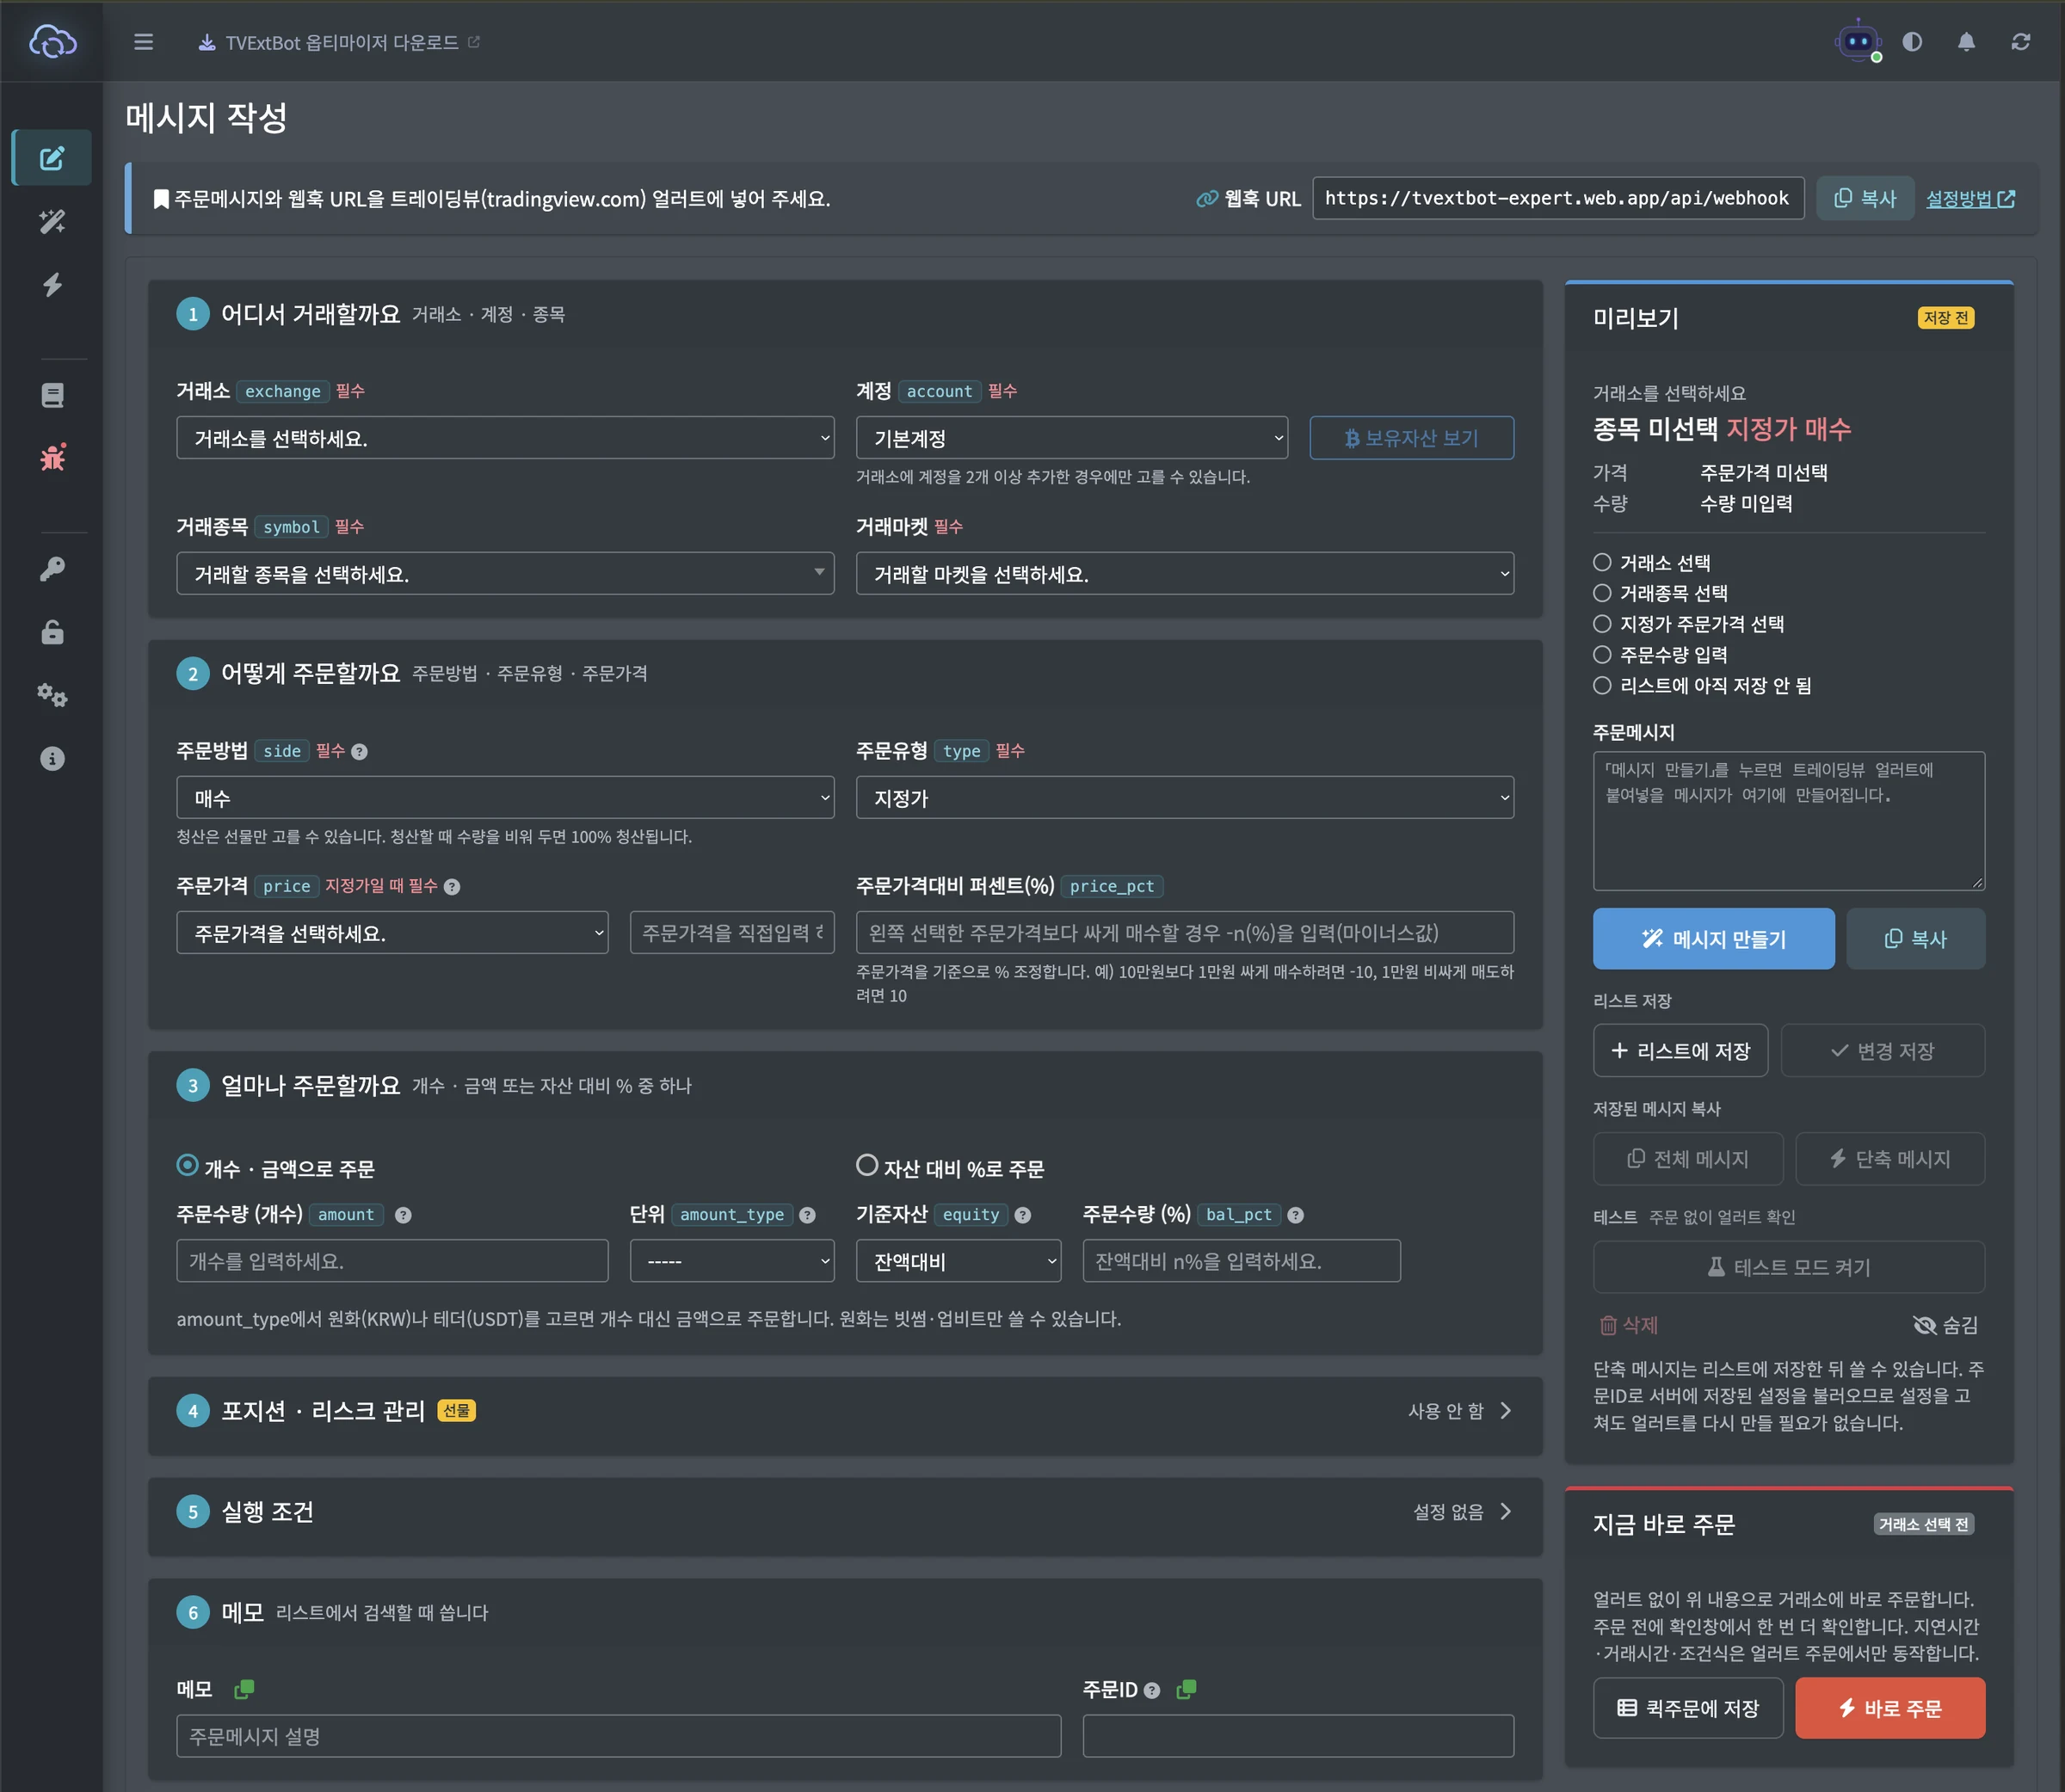Open the magic wand sidebar icon
Image resolution: width=2065 pixels, height=1792 pixels.
tap(52, 221)
